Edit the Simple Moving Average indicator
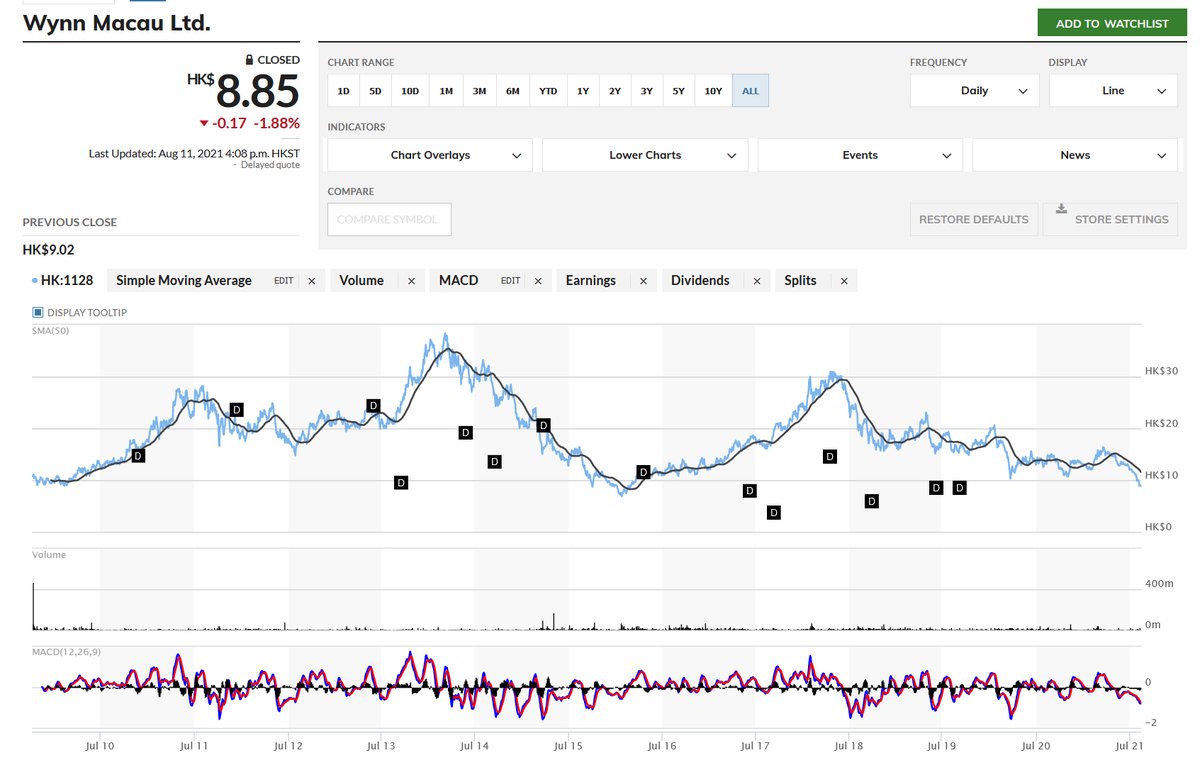Screen dimensions: 1200x765 pos(284,281)
